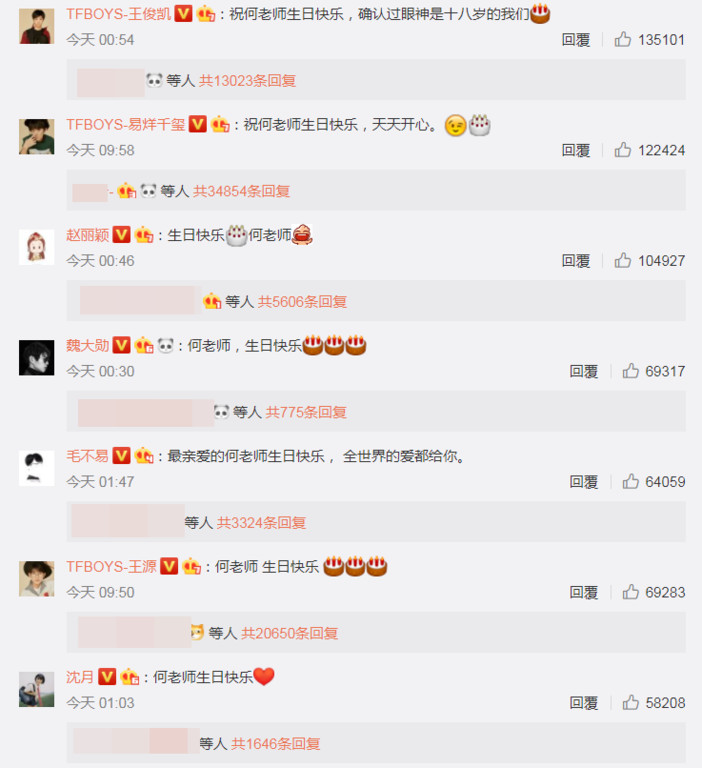Click verified V badge next to 赵丽颖
This screenshot has height=768, width=702.
pyautogui.click(x=121, y=235)
